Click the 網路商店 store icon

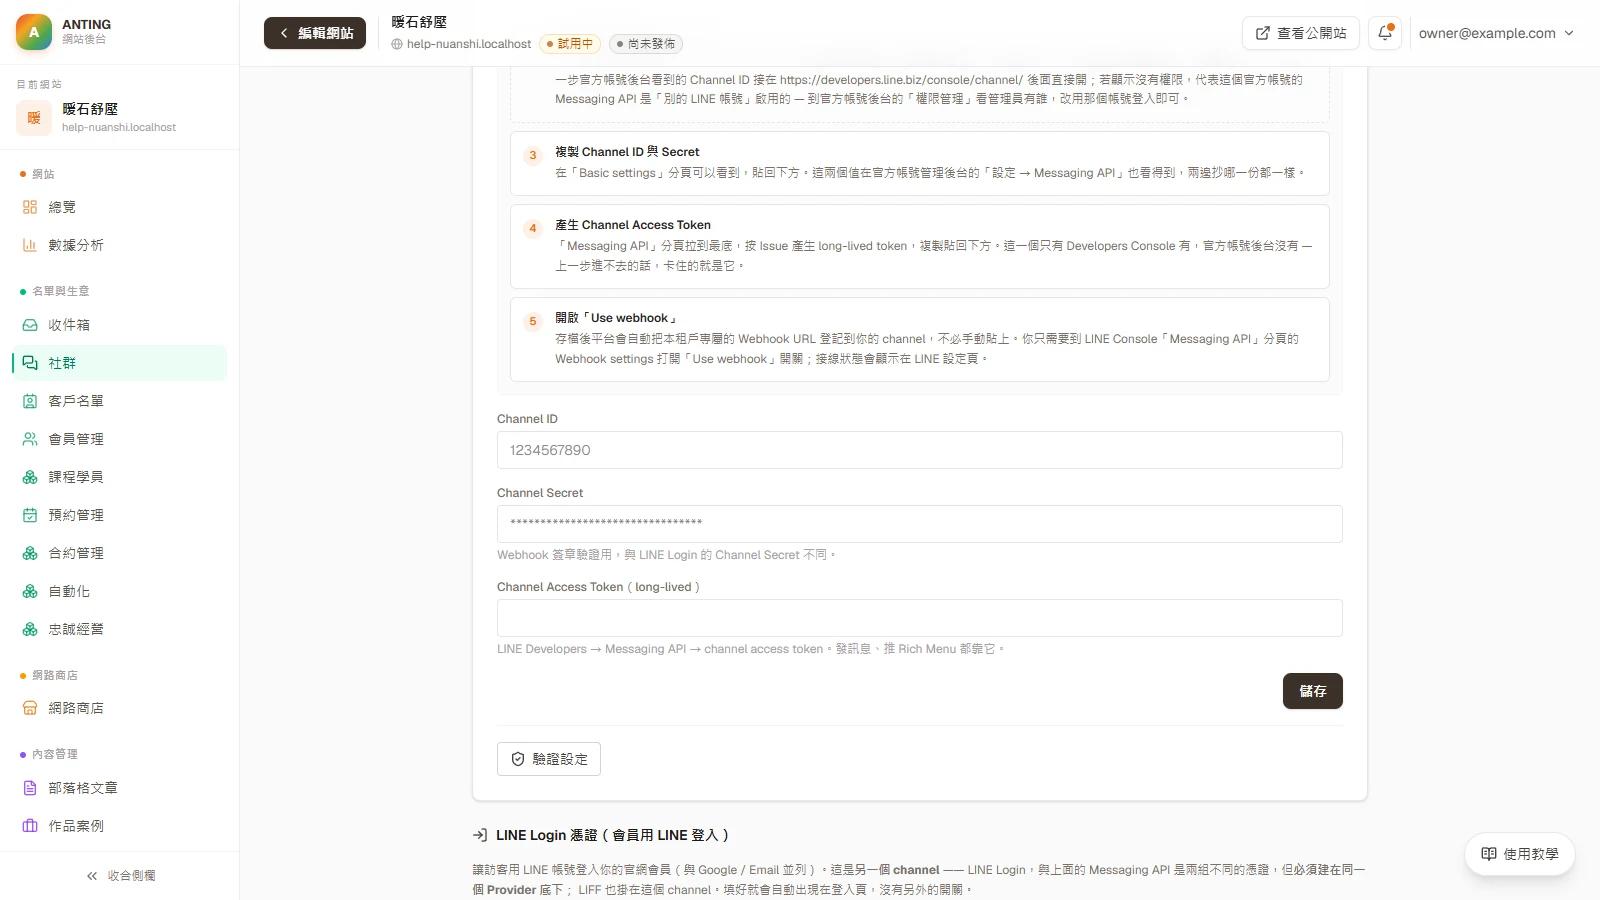coord(30,708)
